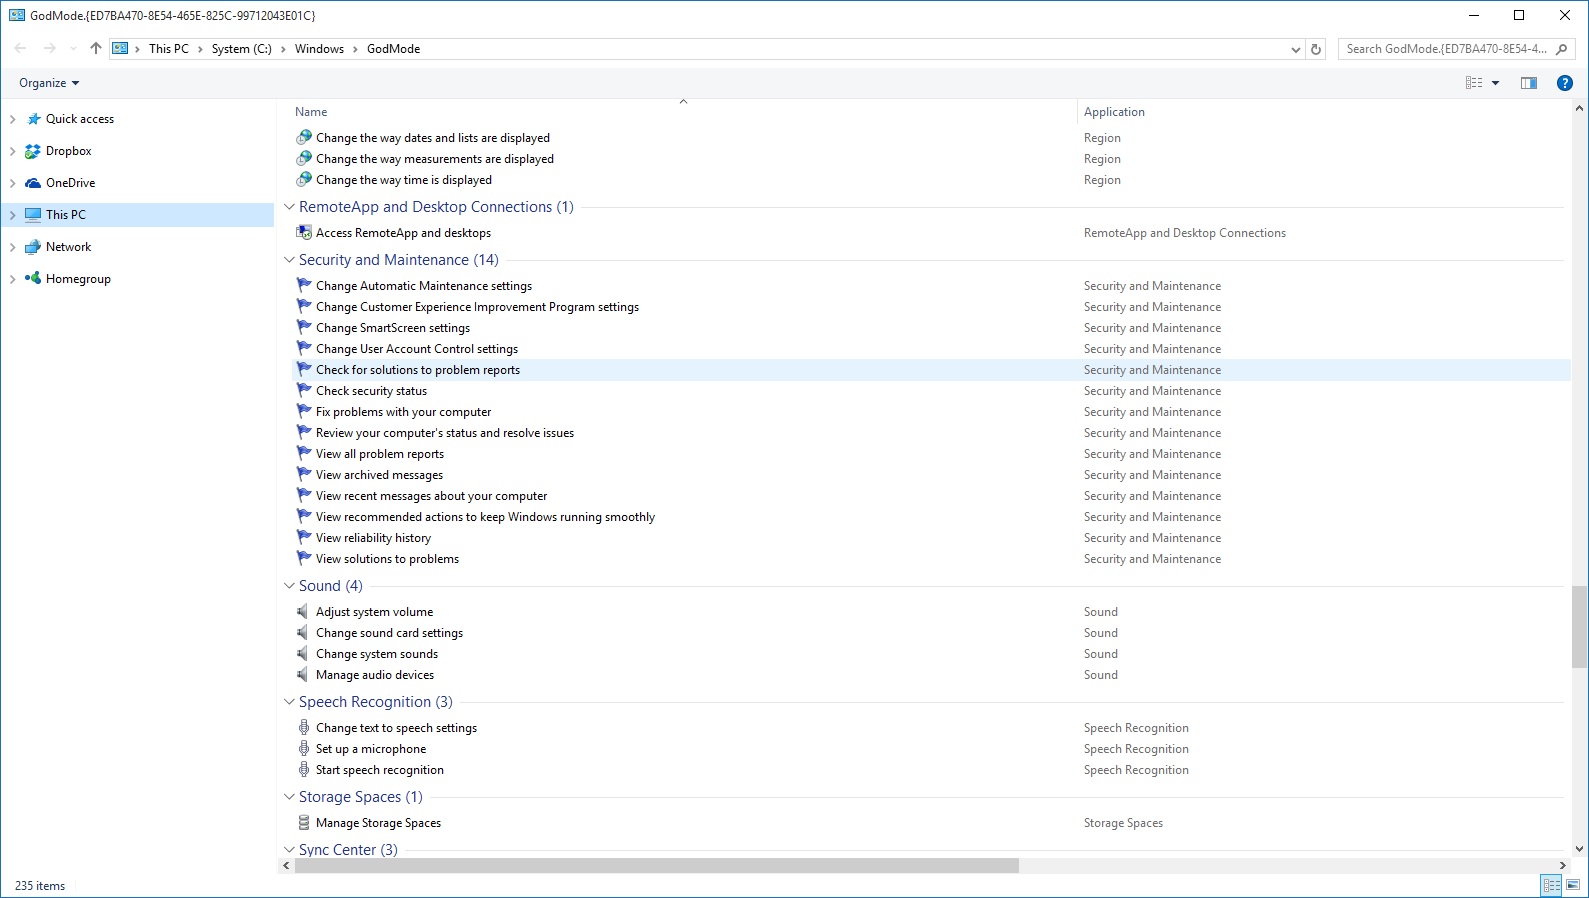The width and height of the screenshot is (1589, 898).
Task: Open Change User Account Control settings
Action: coord(416,349)
